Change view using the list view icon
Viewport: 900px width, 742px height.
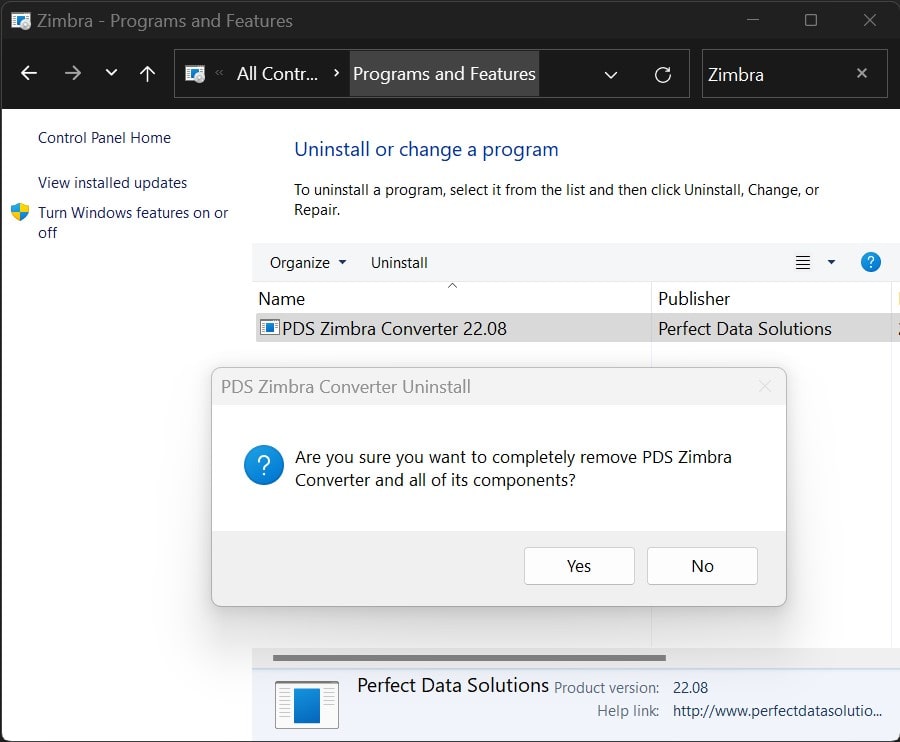(x=802, y=262)
